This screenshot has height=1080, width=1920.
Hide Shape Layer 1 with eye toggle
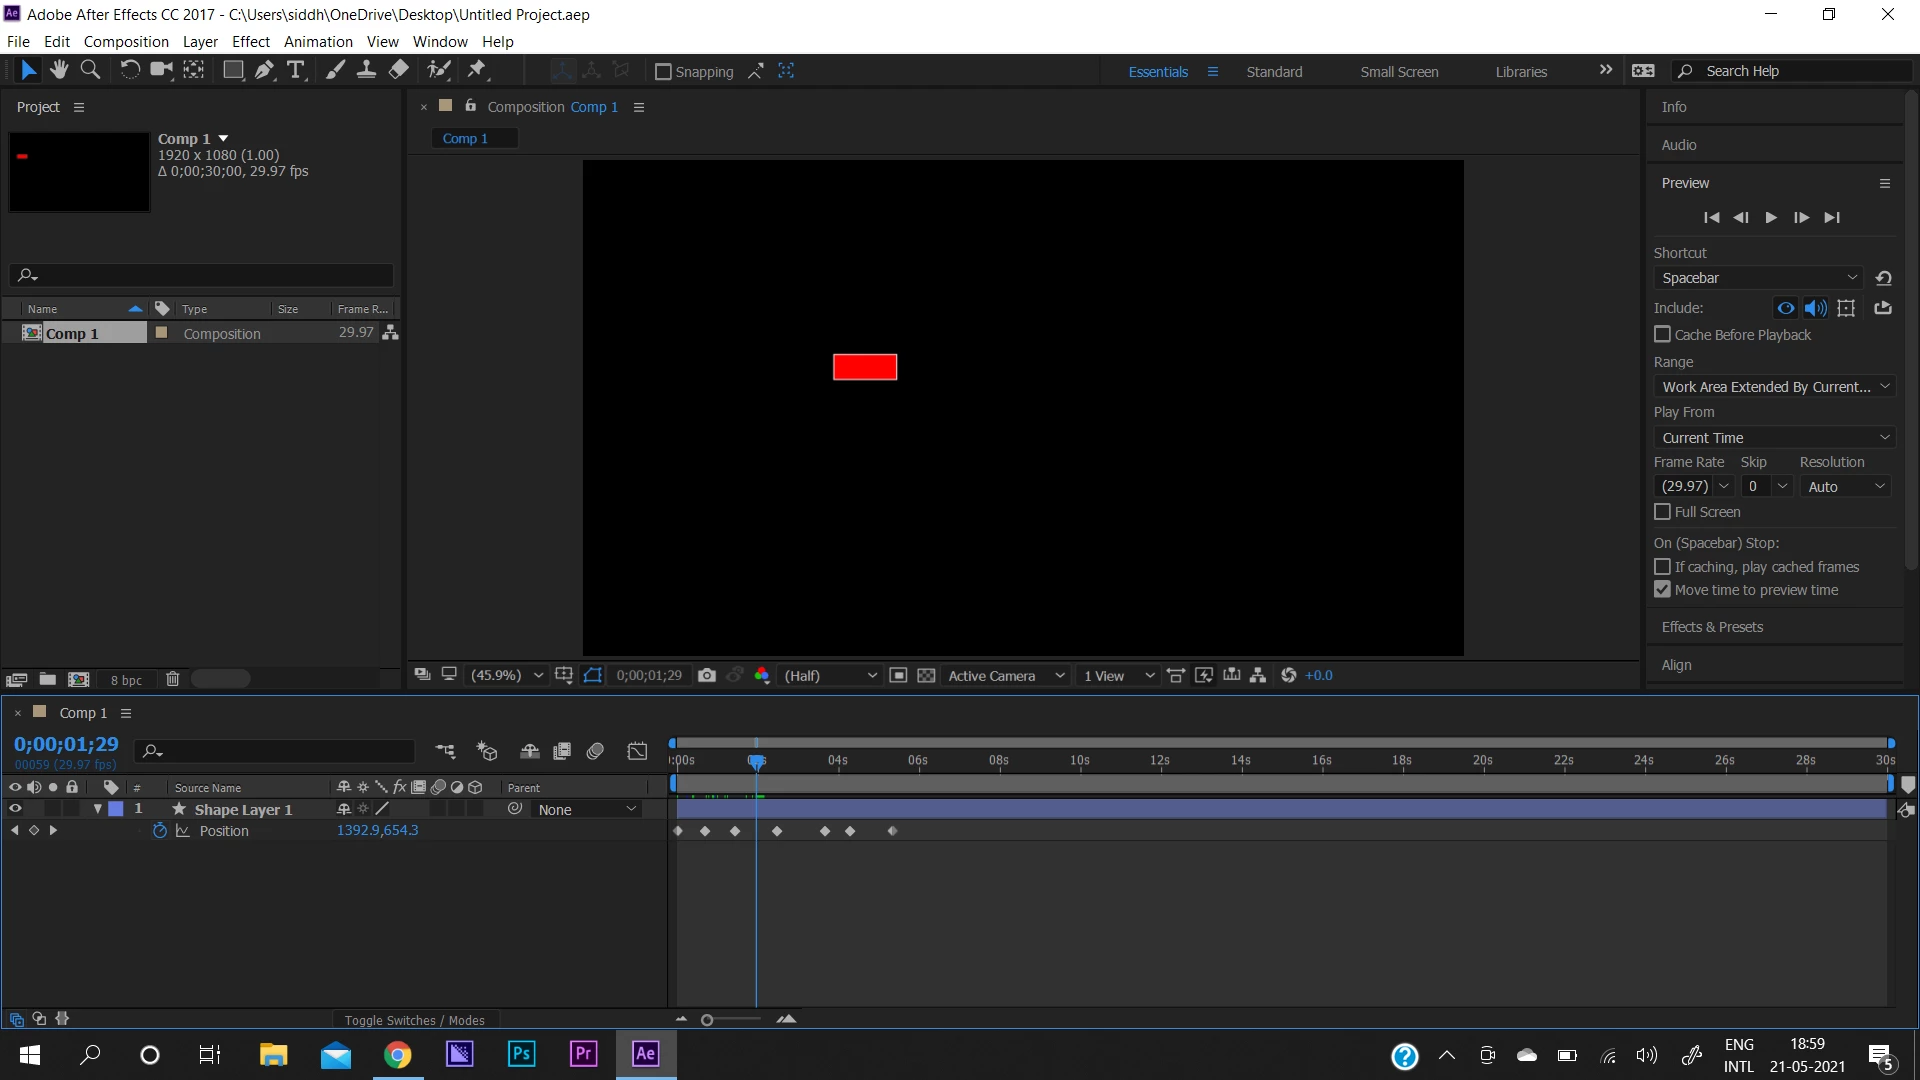[15, 809]
